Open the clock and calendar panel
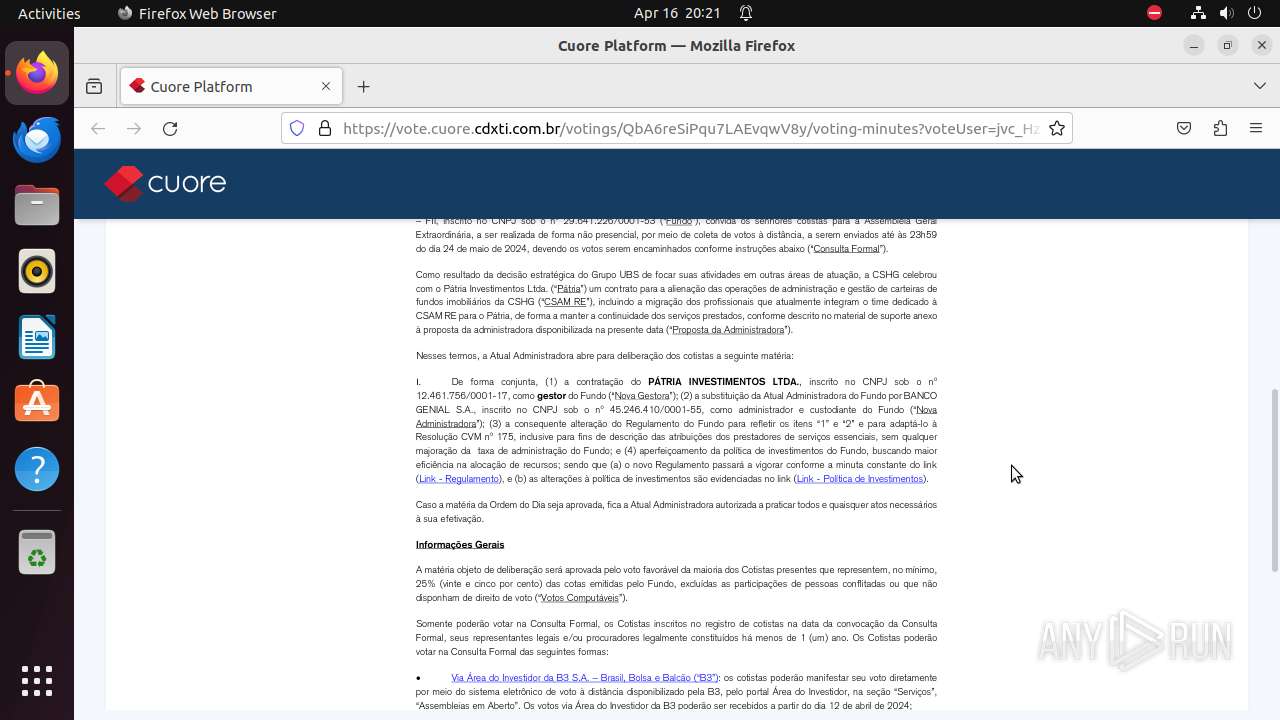This screenshot has height=720, width=1280. [677, 13]
